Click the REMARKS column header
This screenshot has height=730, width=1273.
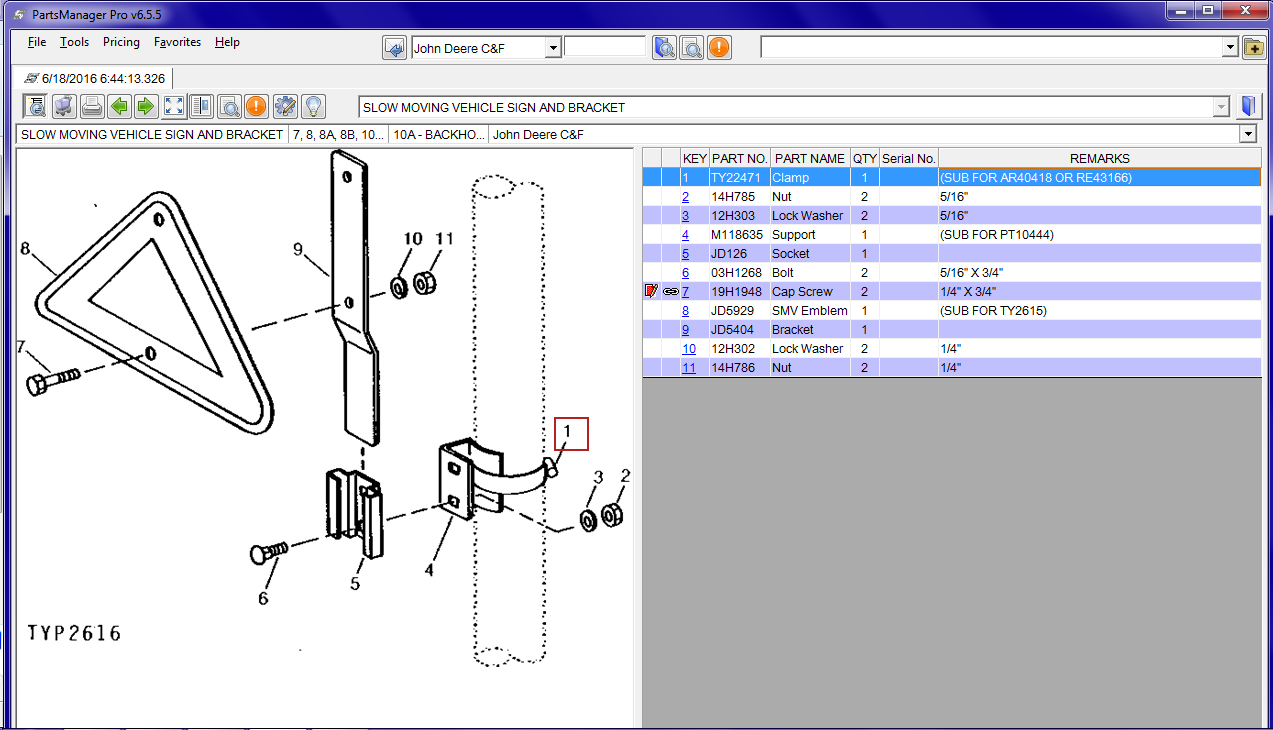pyautogui.click(x=1100, y=158)
